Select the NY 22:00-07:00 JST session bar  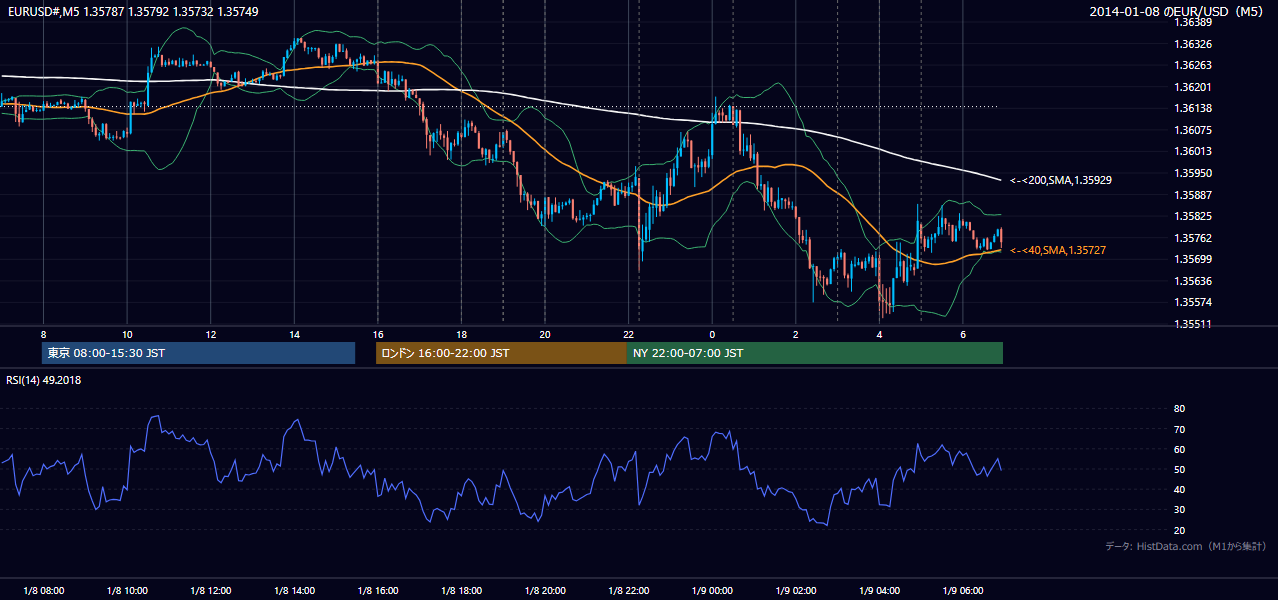tap(815, 353)
